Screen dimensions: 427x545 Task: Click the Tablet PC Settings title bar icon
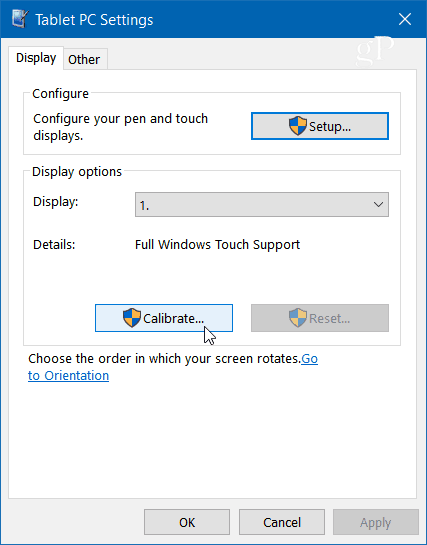19,19
